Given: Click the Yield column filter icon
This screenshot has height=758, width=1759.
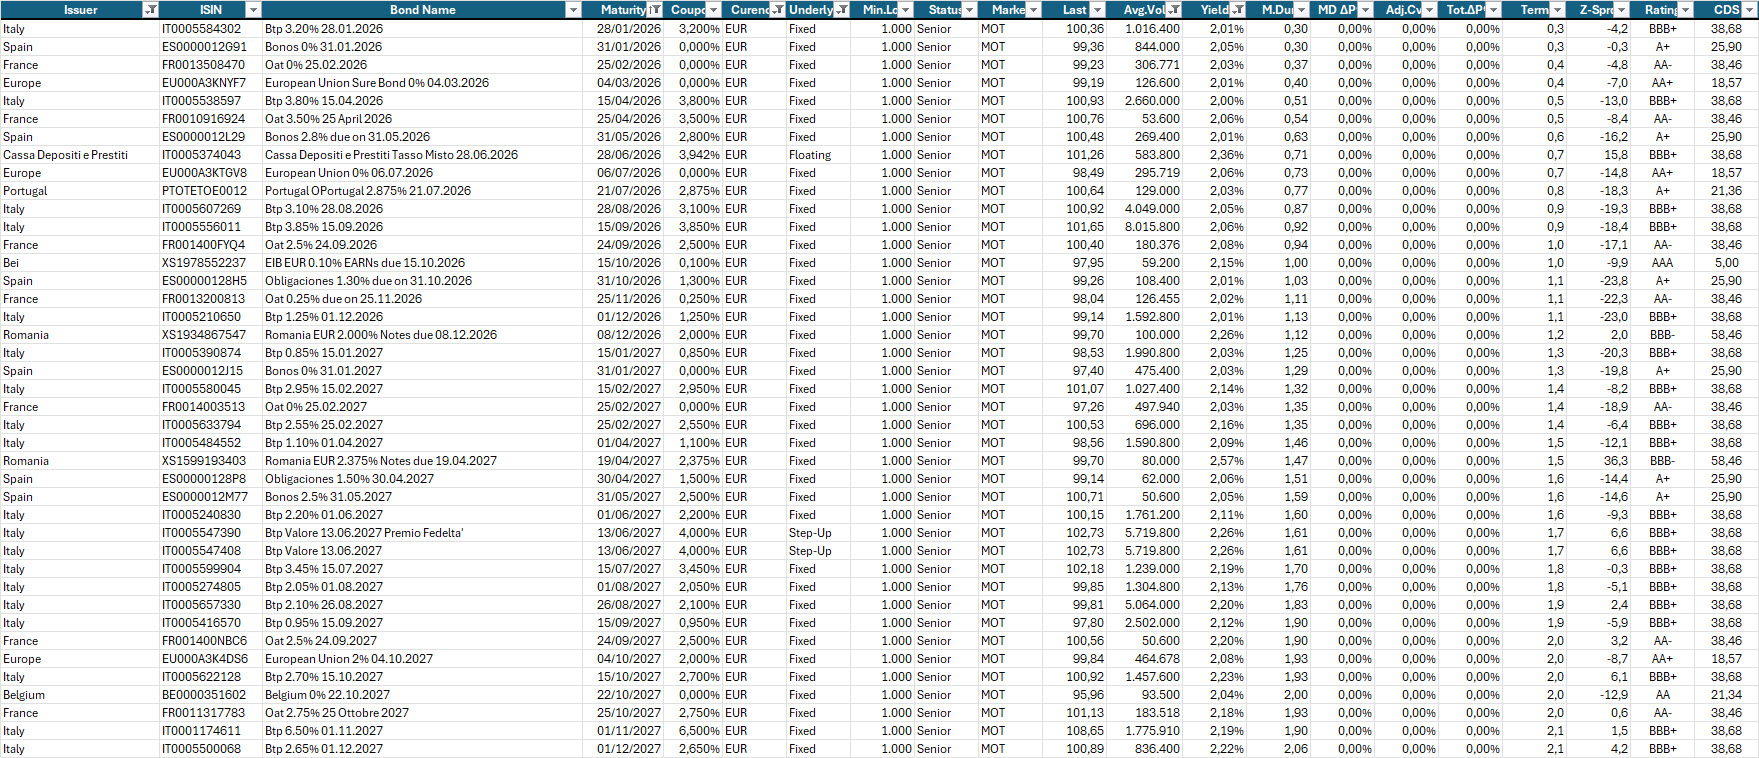Looking at the screenshot, I should click(x=1238, y=10).
